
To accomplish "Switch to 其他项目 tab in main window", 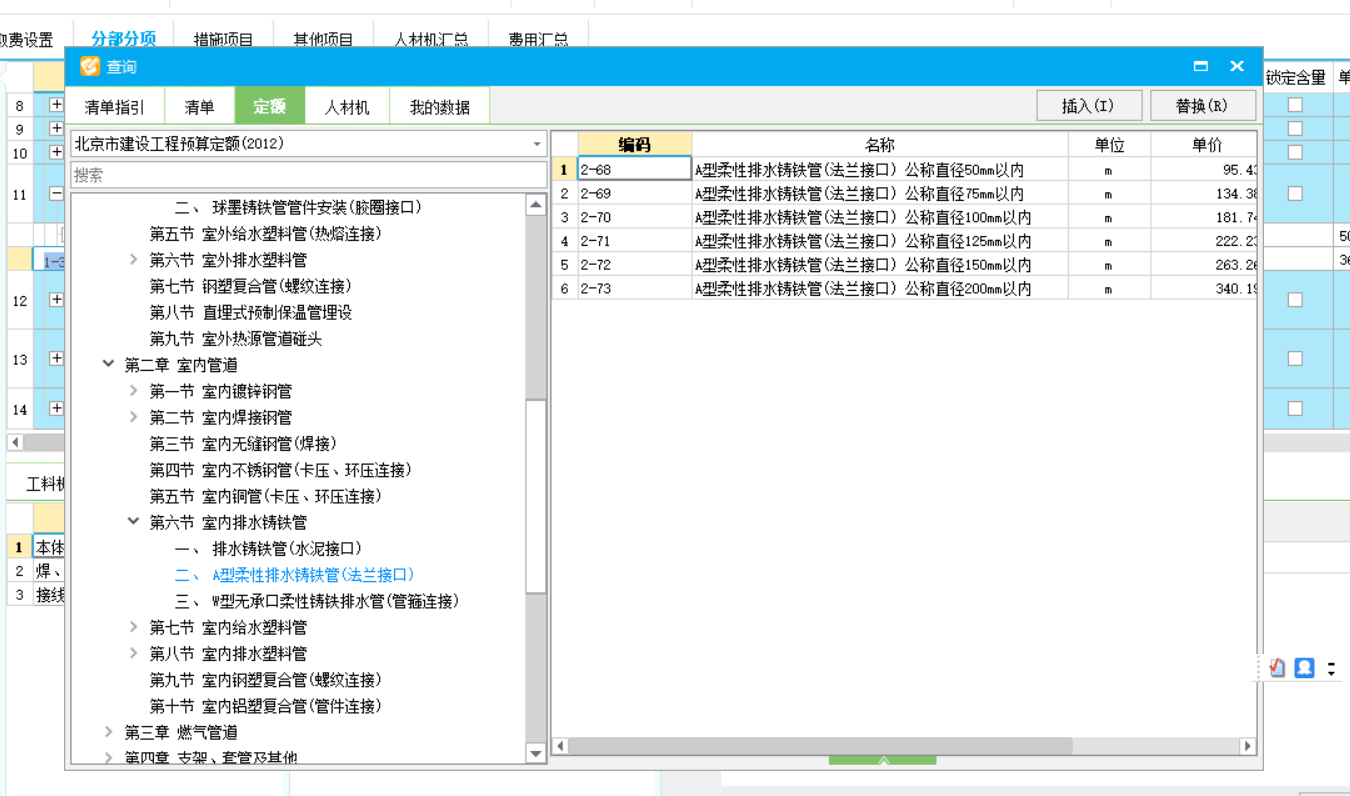I will point(323,40).
